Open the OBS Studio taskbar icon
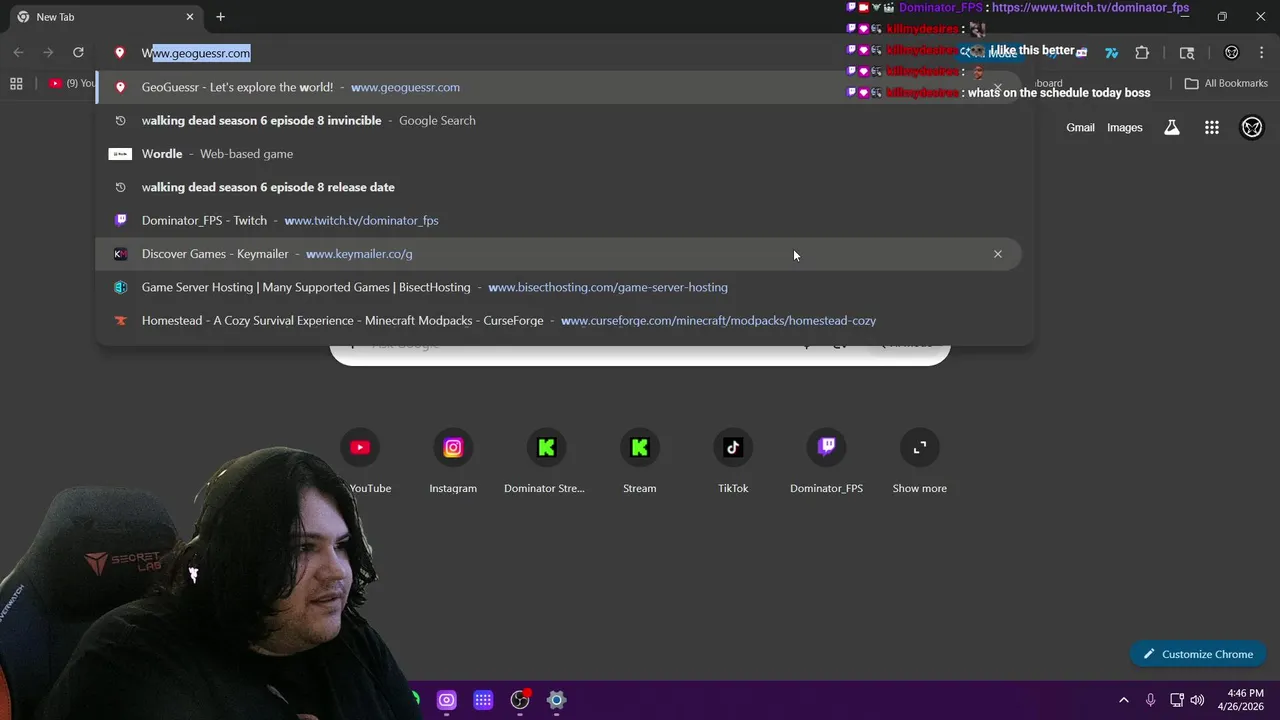1280x720 pixels. tap(520, 700)
